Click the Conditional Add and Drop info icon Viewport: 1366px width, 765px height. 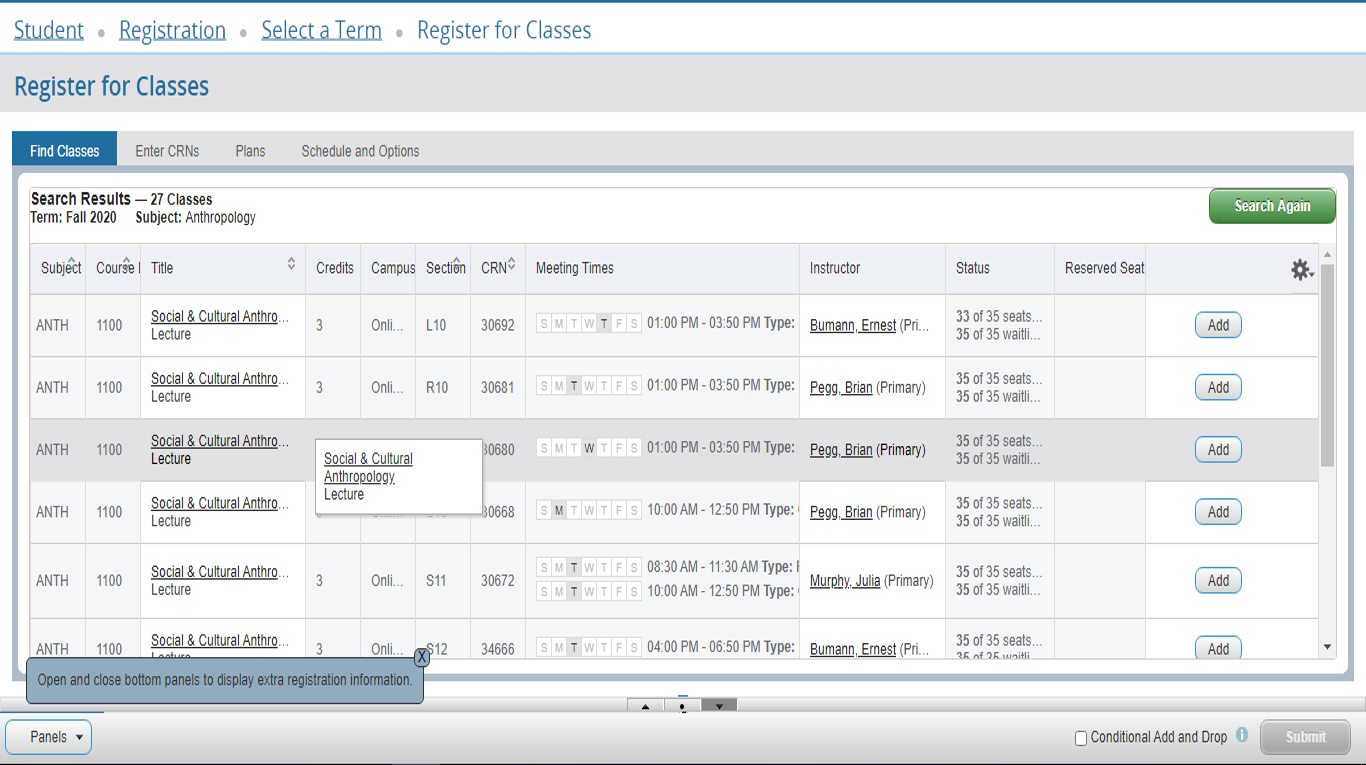point(1242,735)
